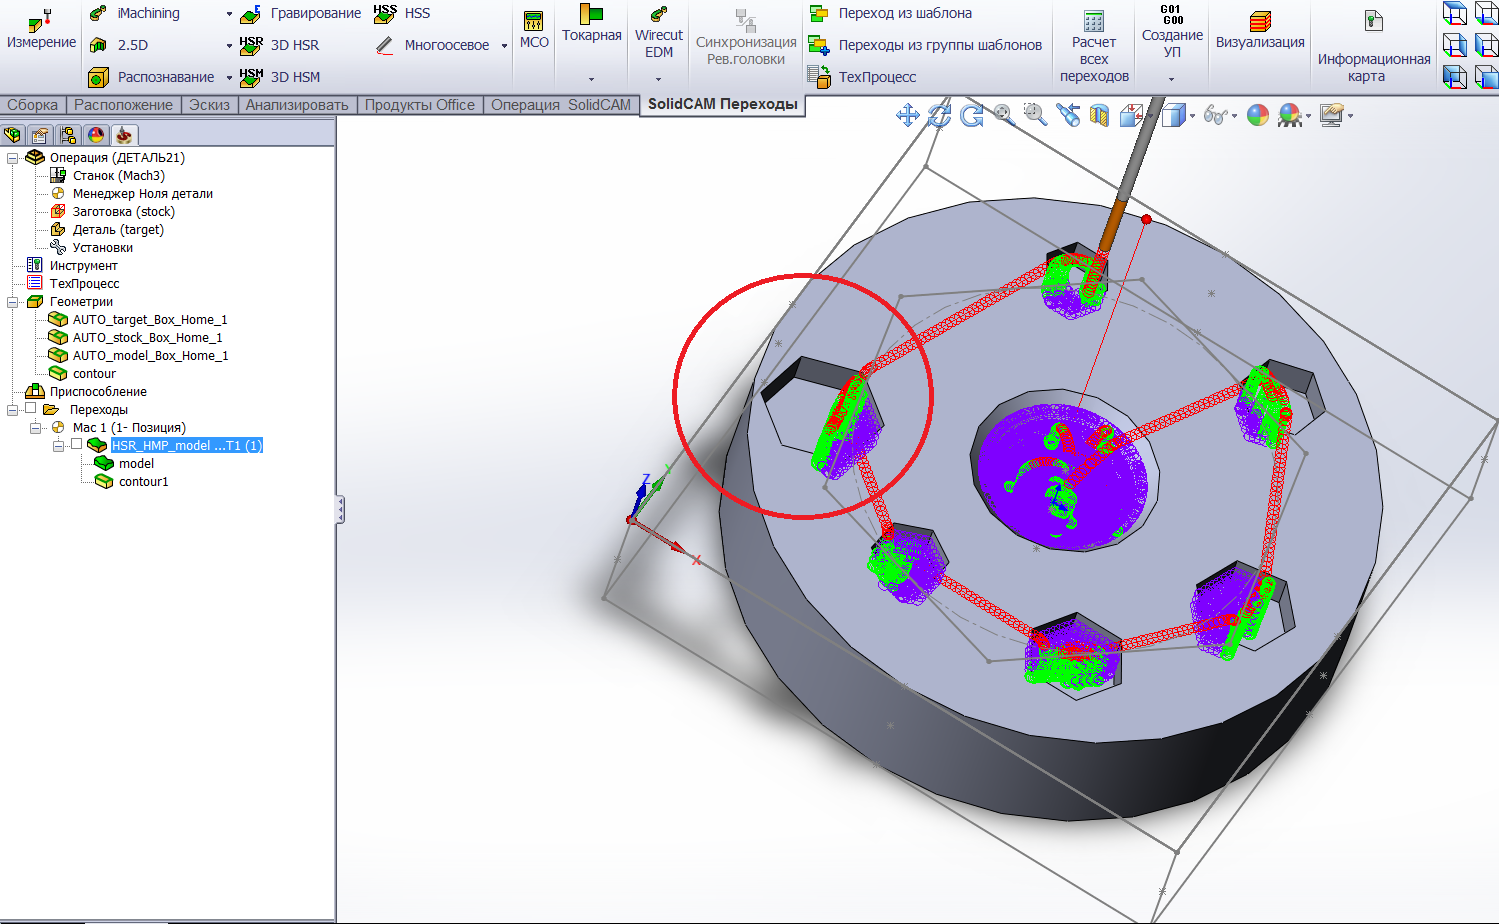Open the Многоосевое dropdown arrow
The width and height of the screenshot is (1499, 924).
504,46
